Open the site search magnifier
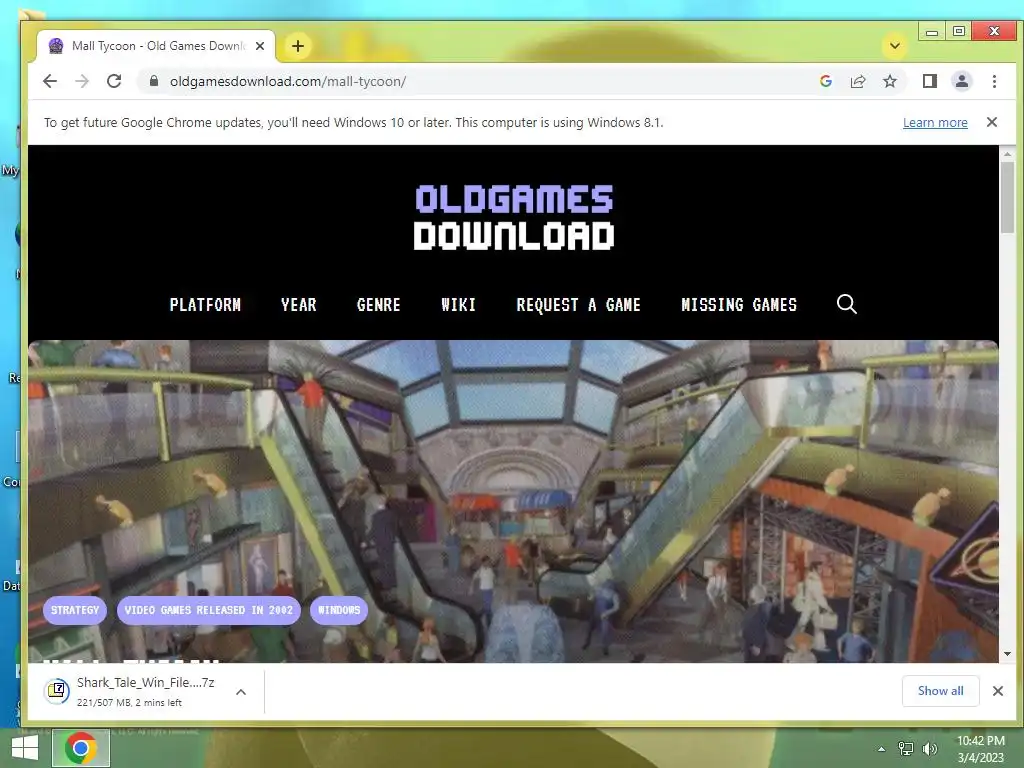Screen dimensions: 1024x768 point(846,304)
